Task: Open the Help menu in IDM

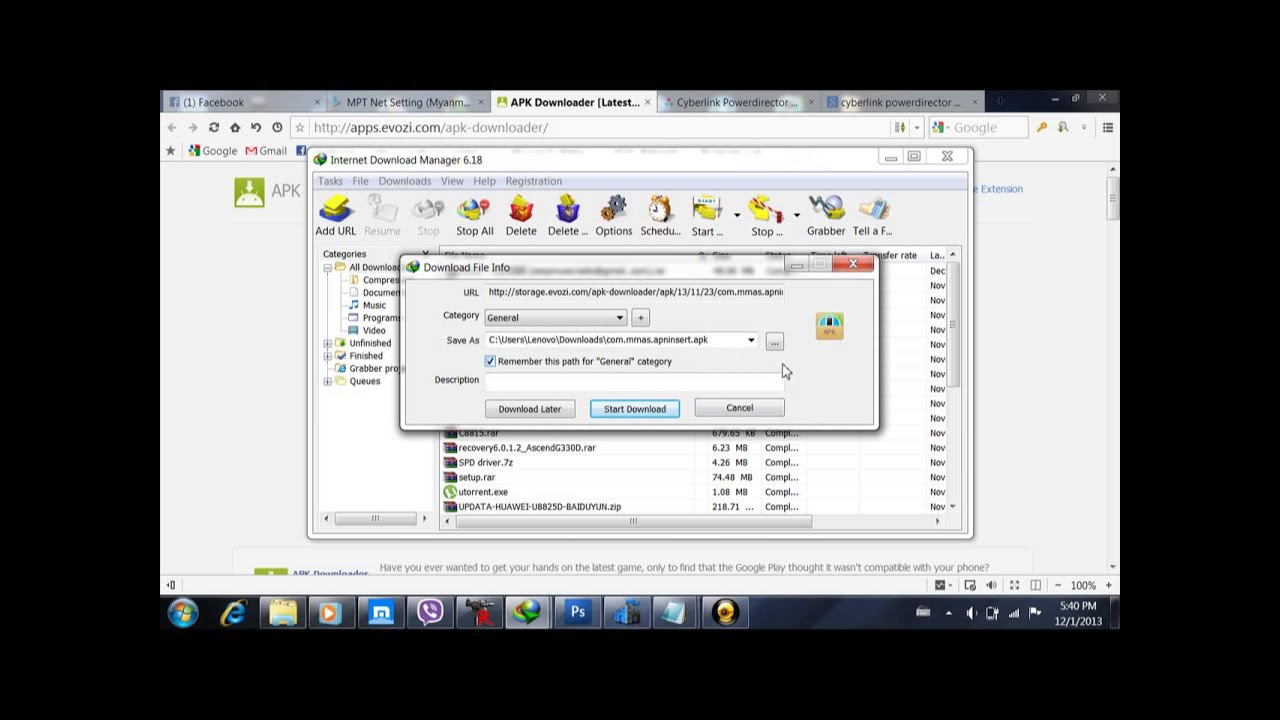Action: click(x=484, y=181)
